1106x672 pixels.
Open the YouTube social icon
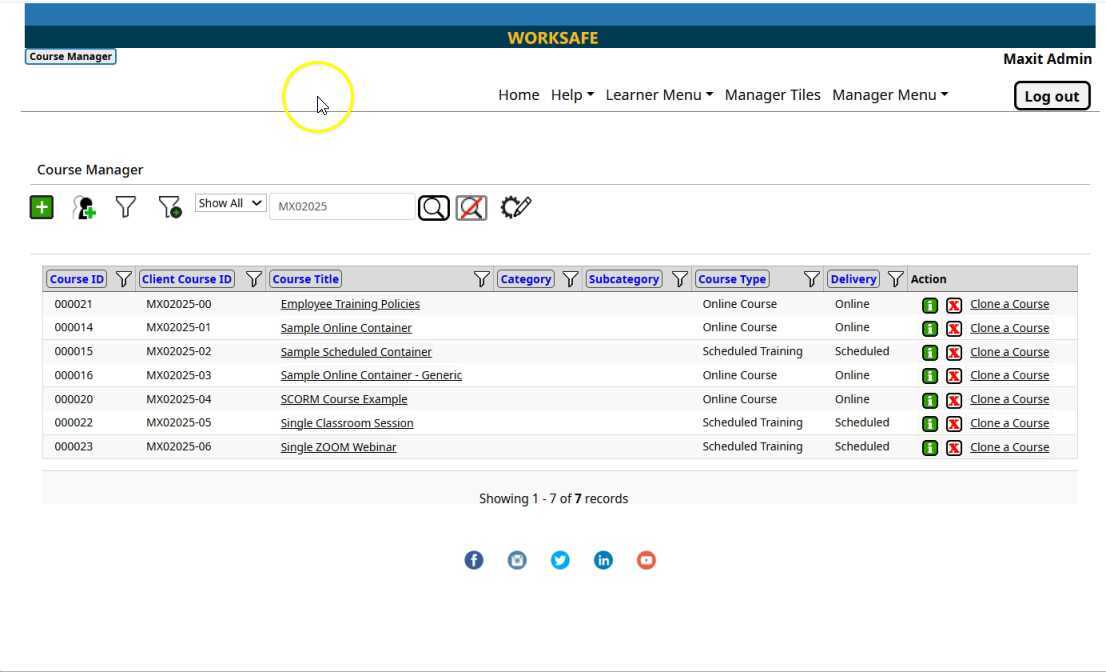click(646, 560)
